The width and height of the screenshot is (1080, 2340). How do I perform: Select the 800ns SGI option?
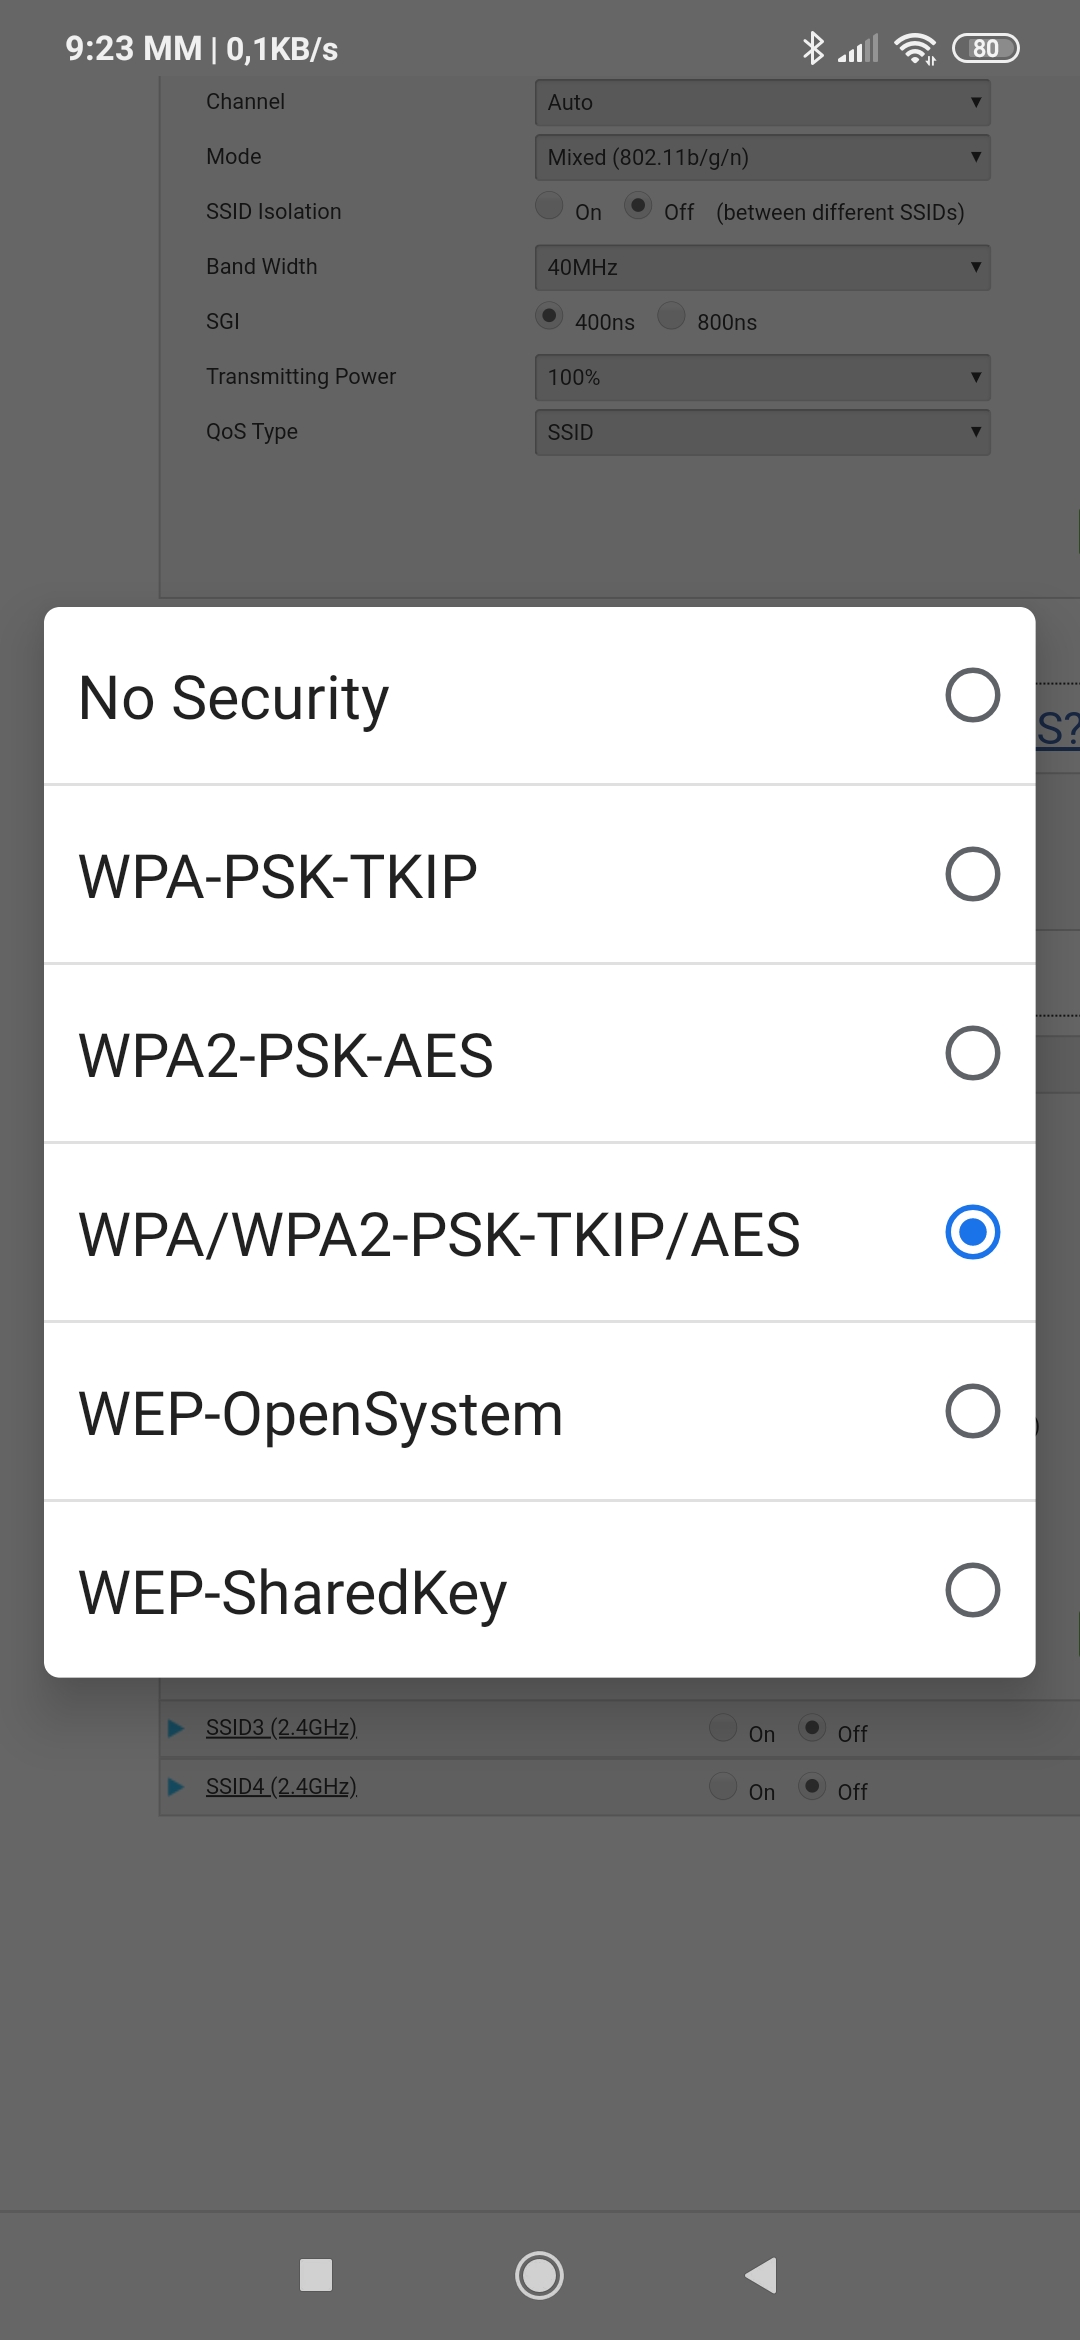pyautogui.click(x=672, y=316)
